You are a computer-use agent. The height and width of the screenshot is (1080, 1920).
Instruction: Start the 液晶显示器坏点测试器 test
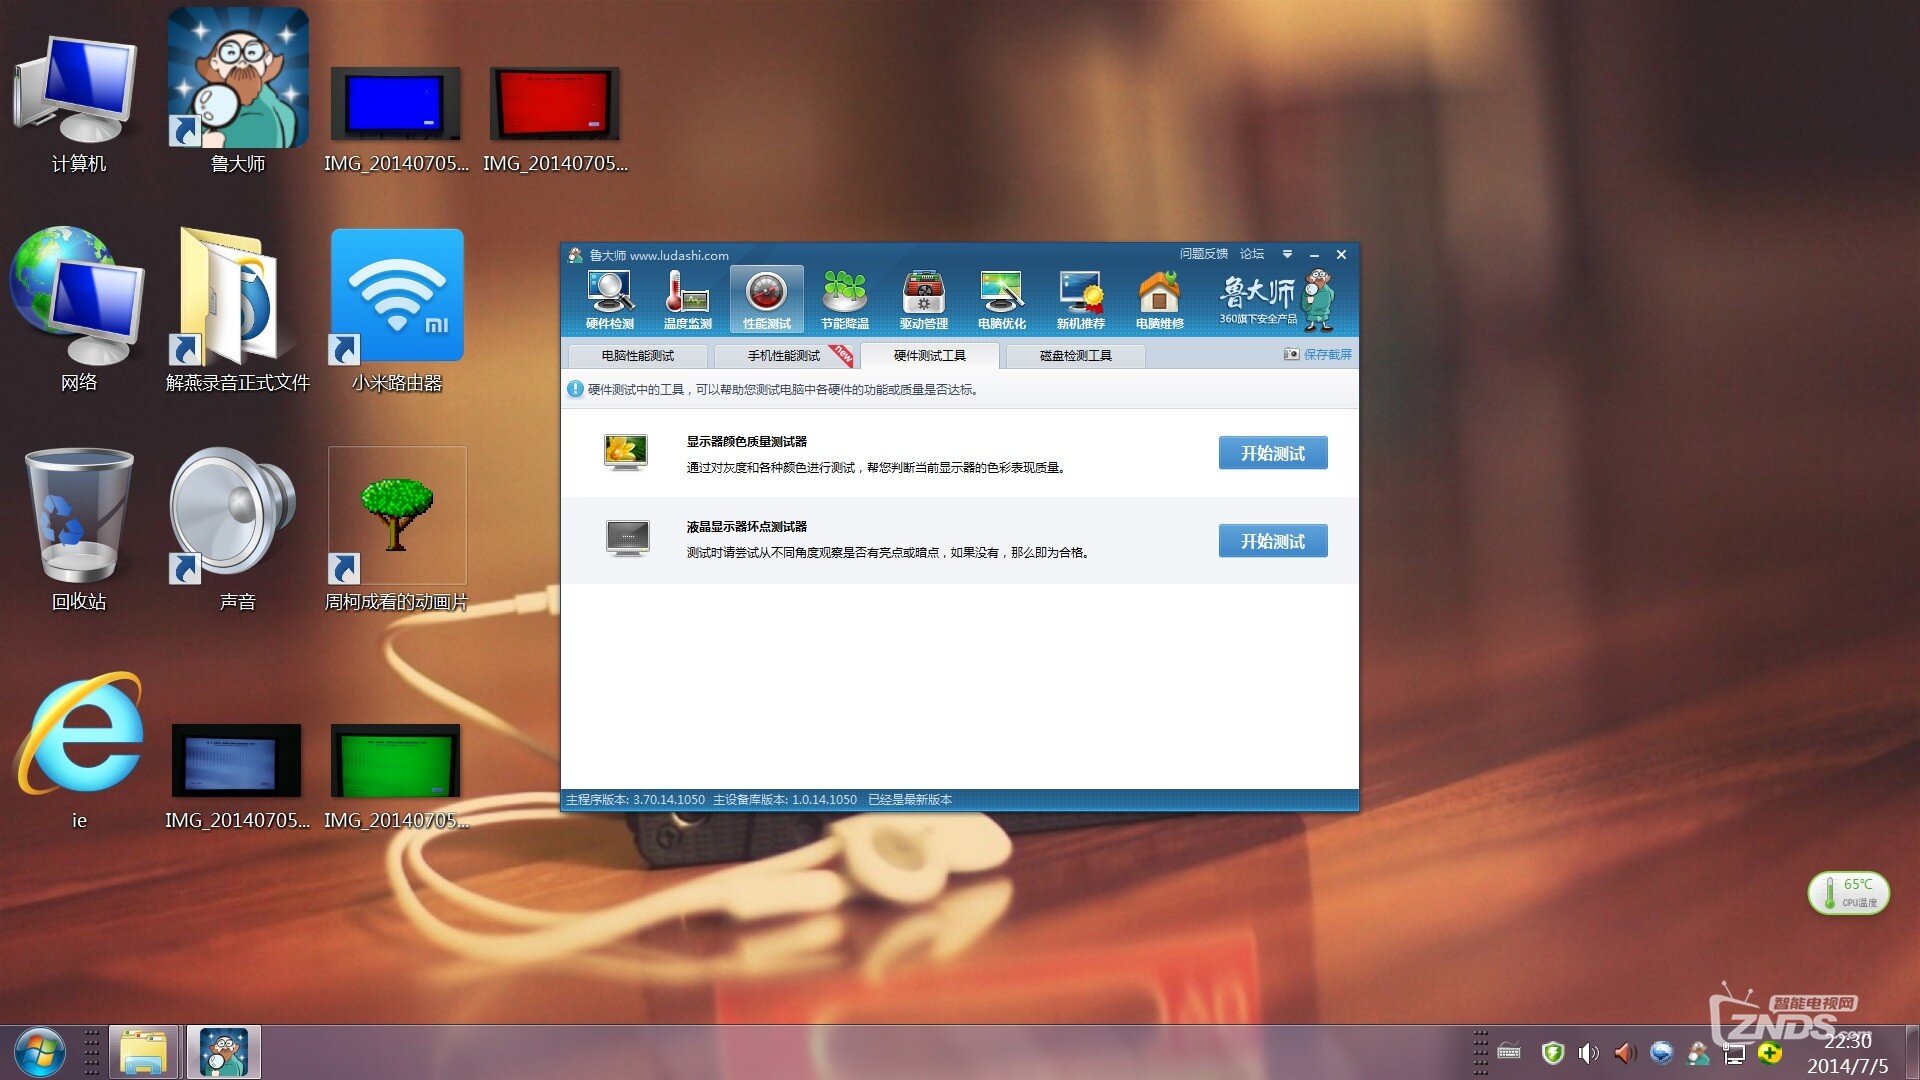(x=1273, y=541)
